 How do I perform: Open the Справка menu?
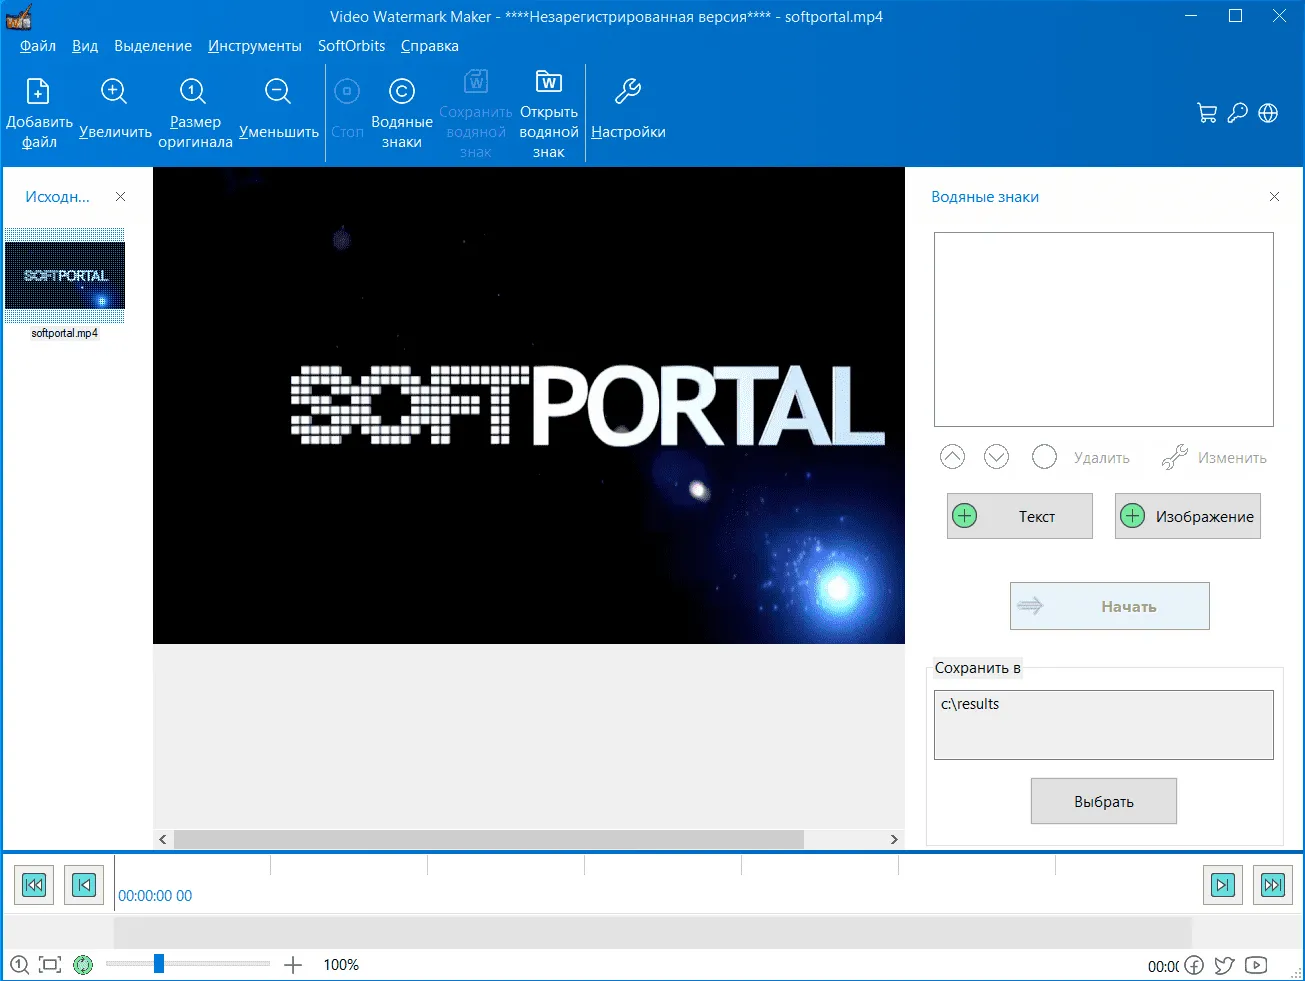tap(430, 46)
